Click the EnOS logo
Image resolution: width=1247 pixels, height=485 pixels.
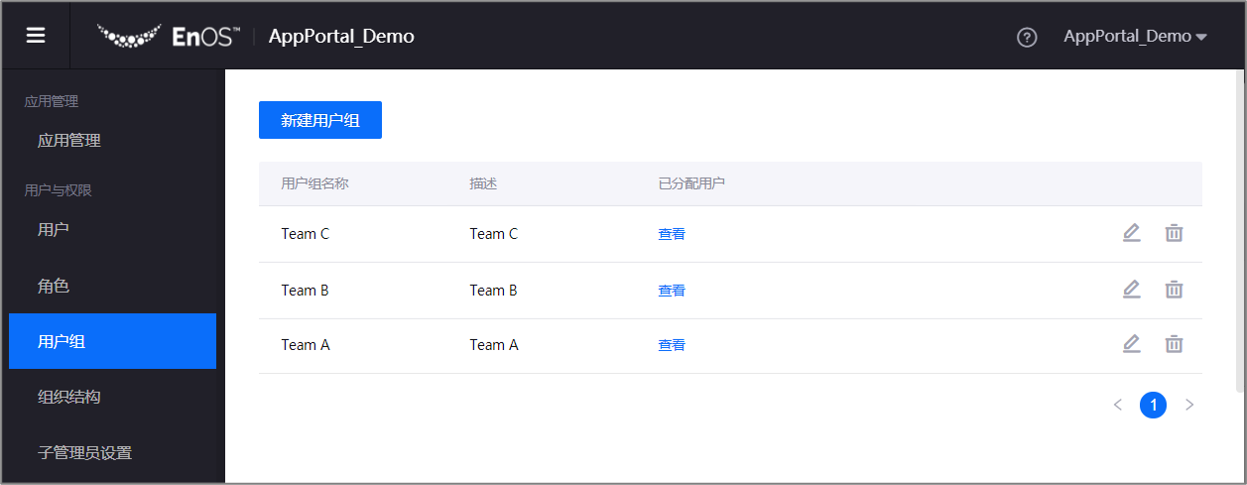point(168,37)
